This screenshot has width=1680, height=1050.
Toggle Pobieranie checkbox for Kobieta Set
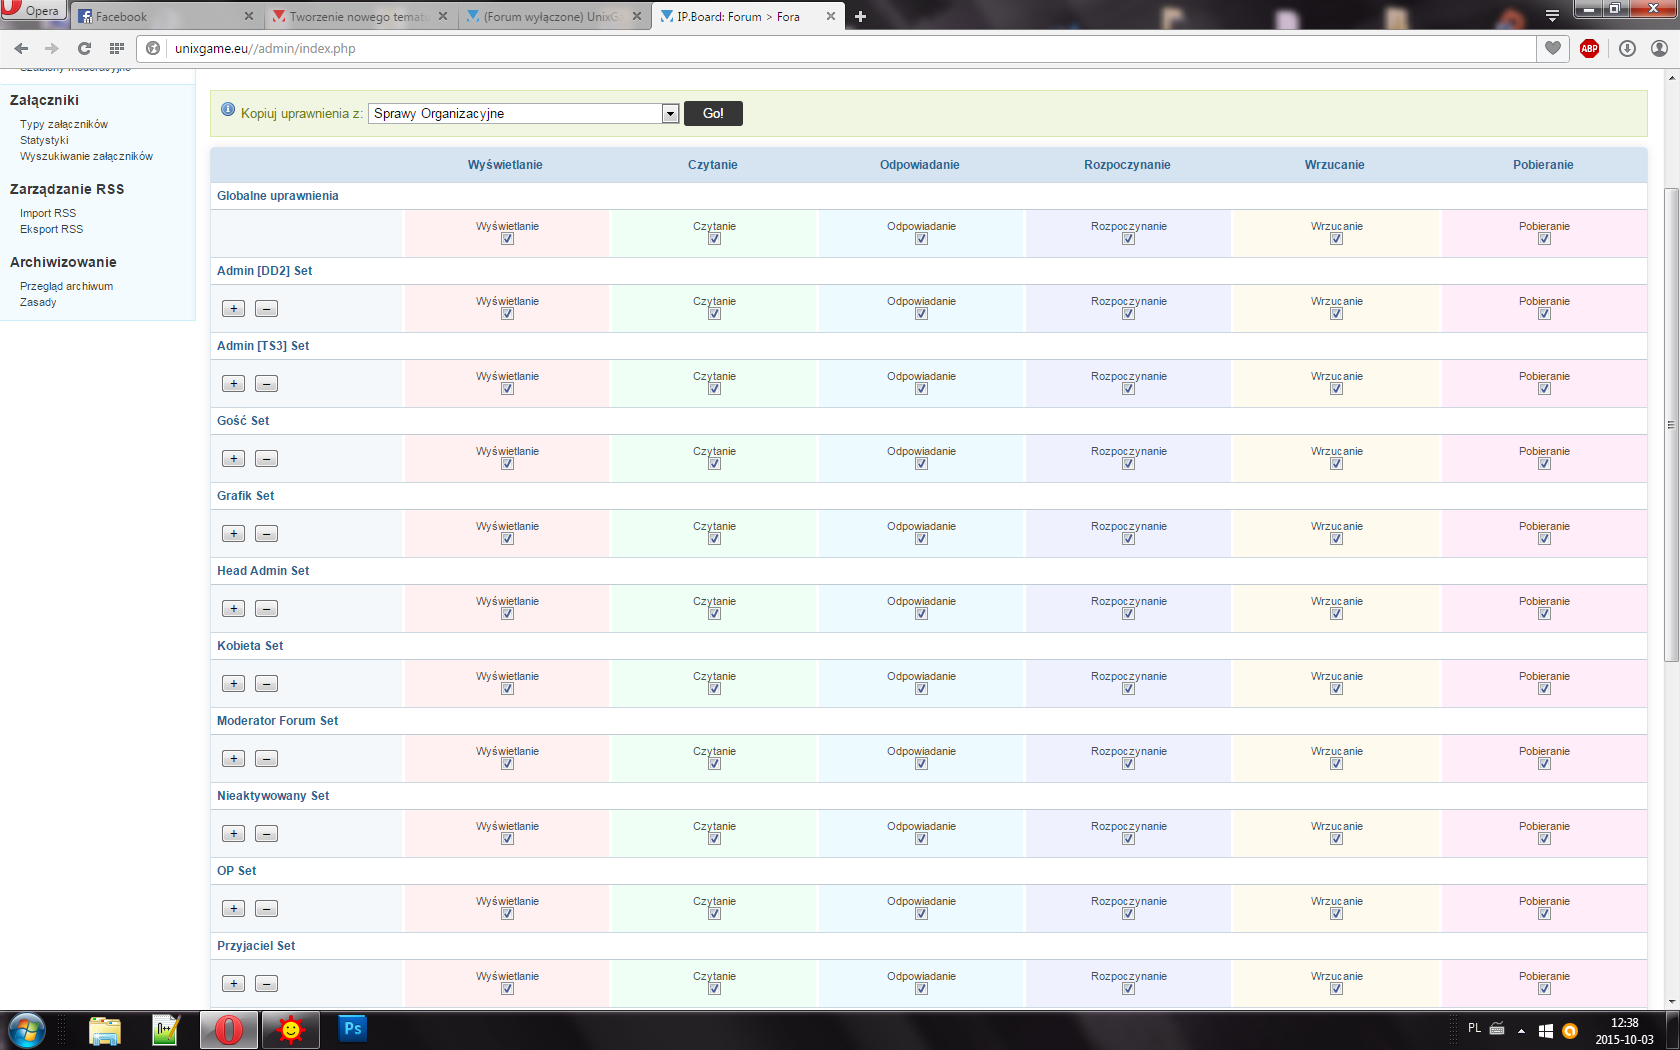1544,689
